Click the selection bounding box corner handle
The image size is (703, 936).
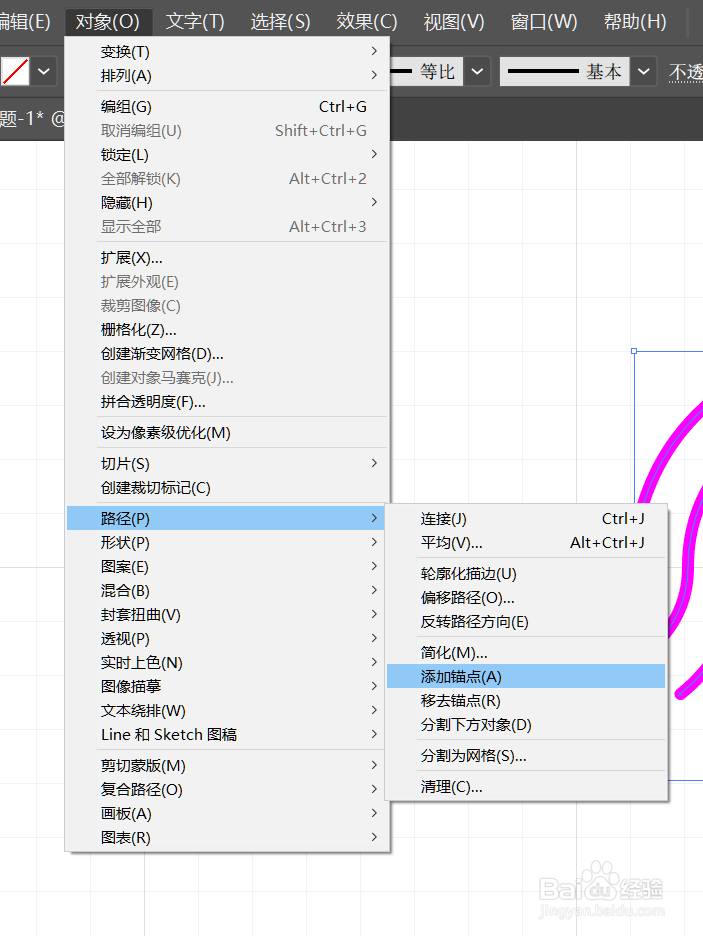pyautogui.click(x=634, y=351)
